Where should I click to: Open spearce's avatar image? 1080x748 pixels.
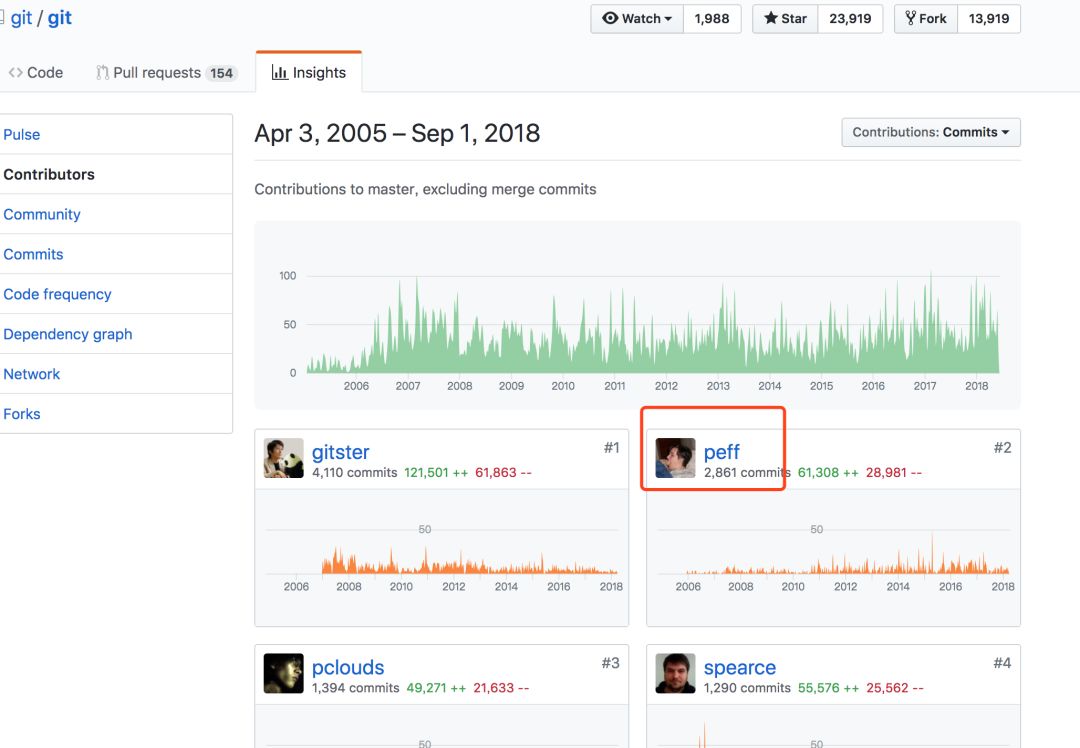675,673
